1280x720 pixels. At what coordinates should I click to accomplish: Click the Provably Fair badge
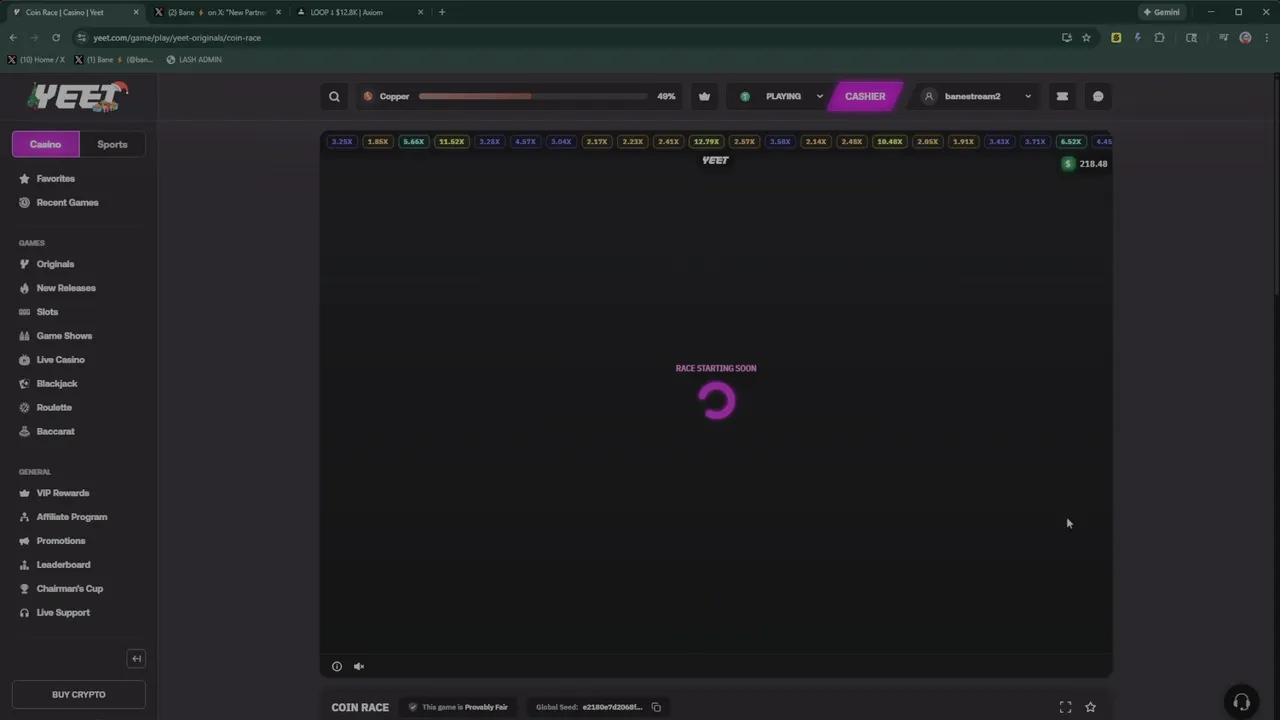(x=458, y=707)
